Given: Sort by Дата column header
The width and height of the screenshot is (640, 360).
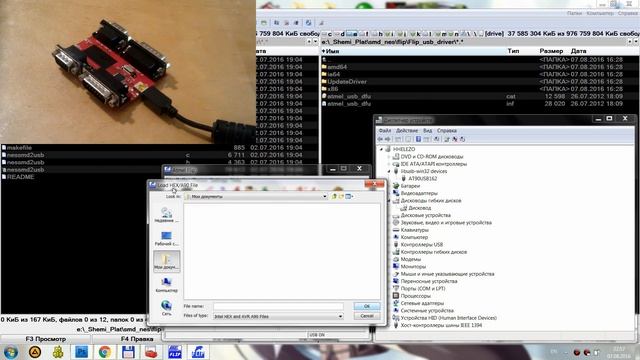Looking at the screenshot, I should [x=578, y=51].
